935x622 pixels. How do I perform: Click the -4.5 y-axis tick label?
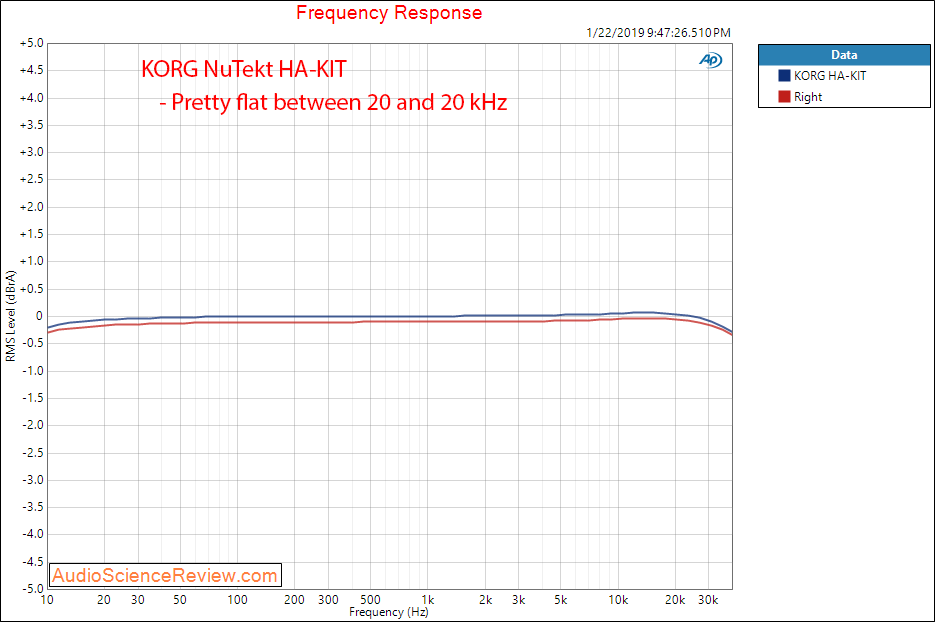point(33,562)
